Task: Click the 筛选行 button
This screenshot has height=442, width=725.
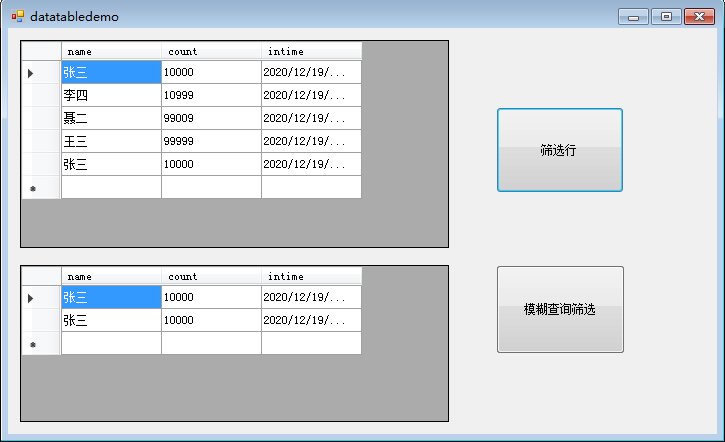Action: (x=559, y=150)
